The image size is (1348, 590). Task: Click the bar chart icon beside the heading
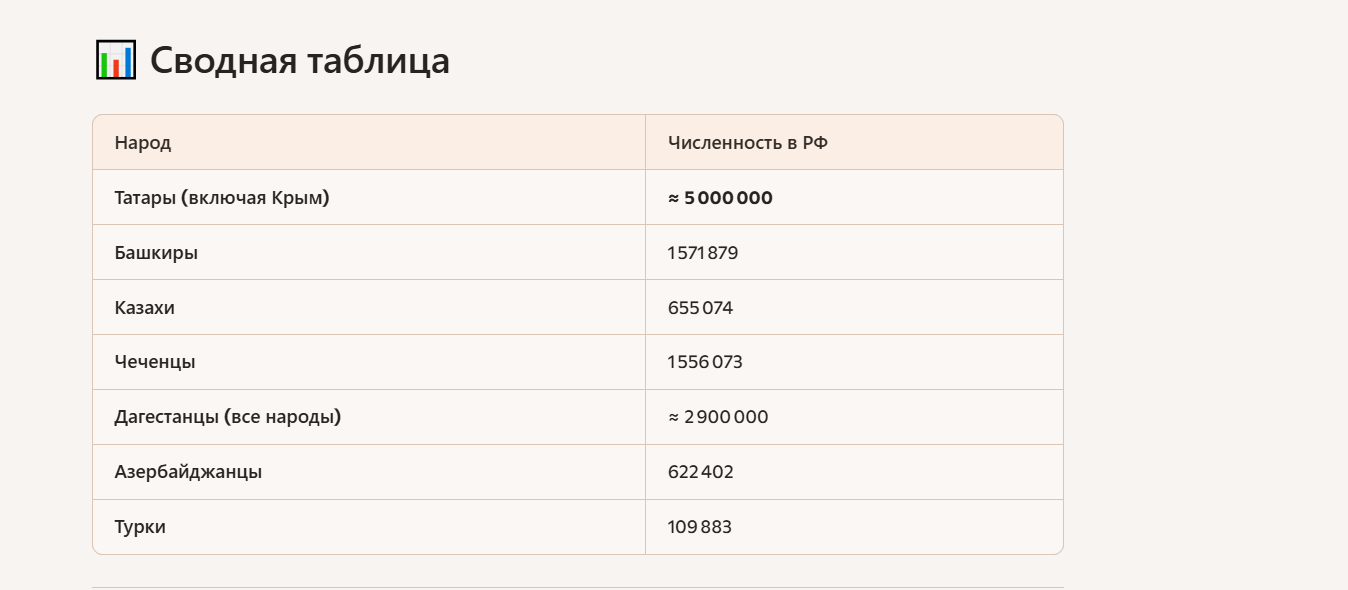click(115, 60)
